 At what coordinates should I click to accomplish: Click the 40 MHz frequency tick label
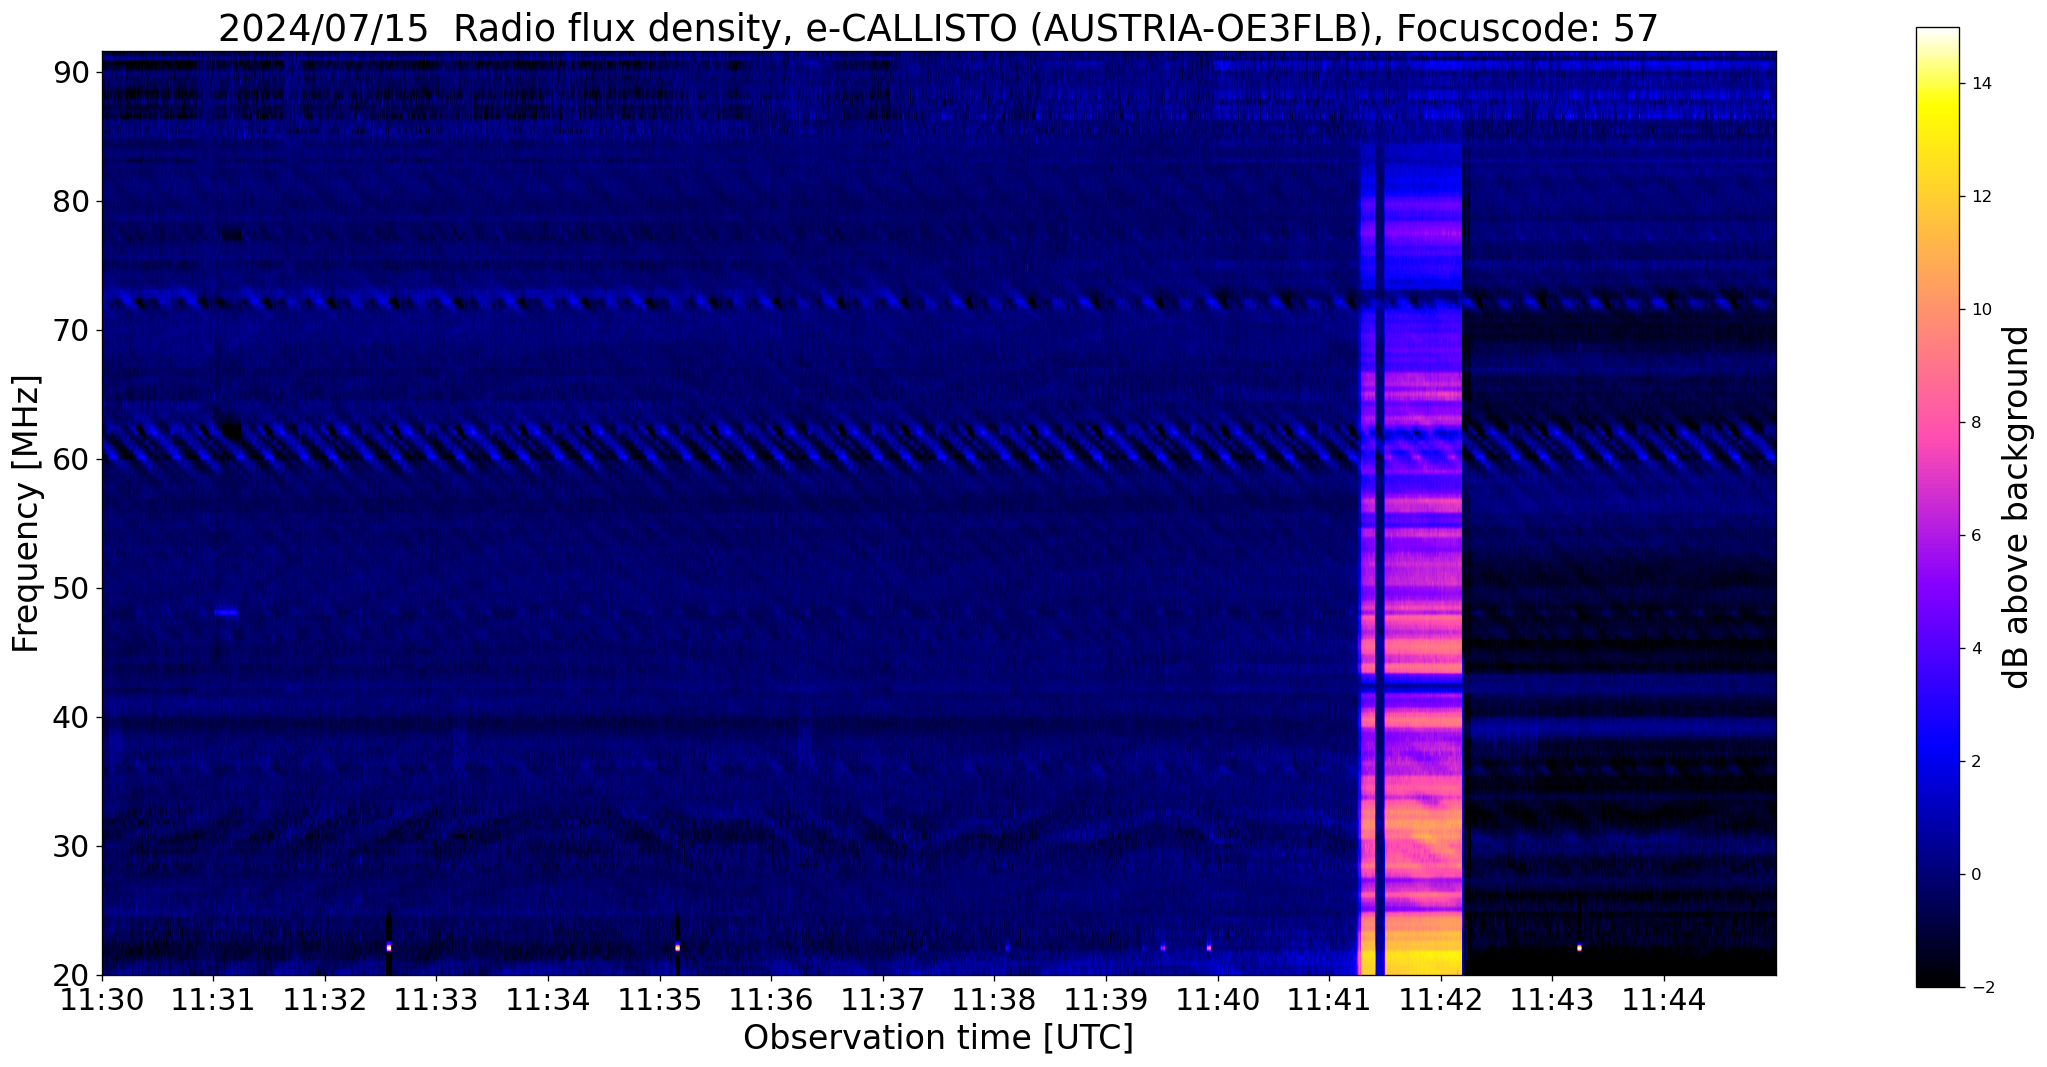point(71,718)
